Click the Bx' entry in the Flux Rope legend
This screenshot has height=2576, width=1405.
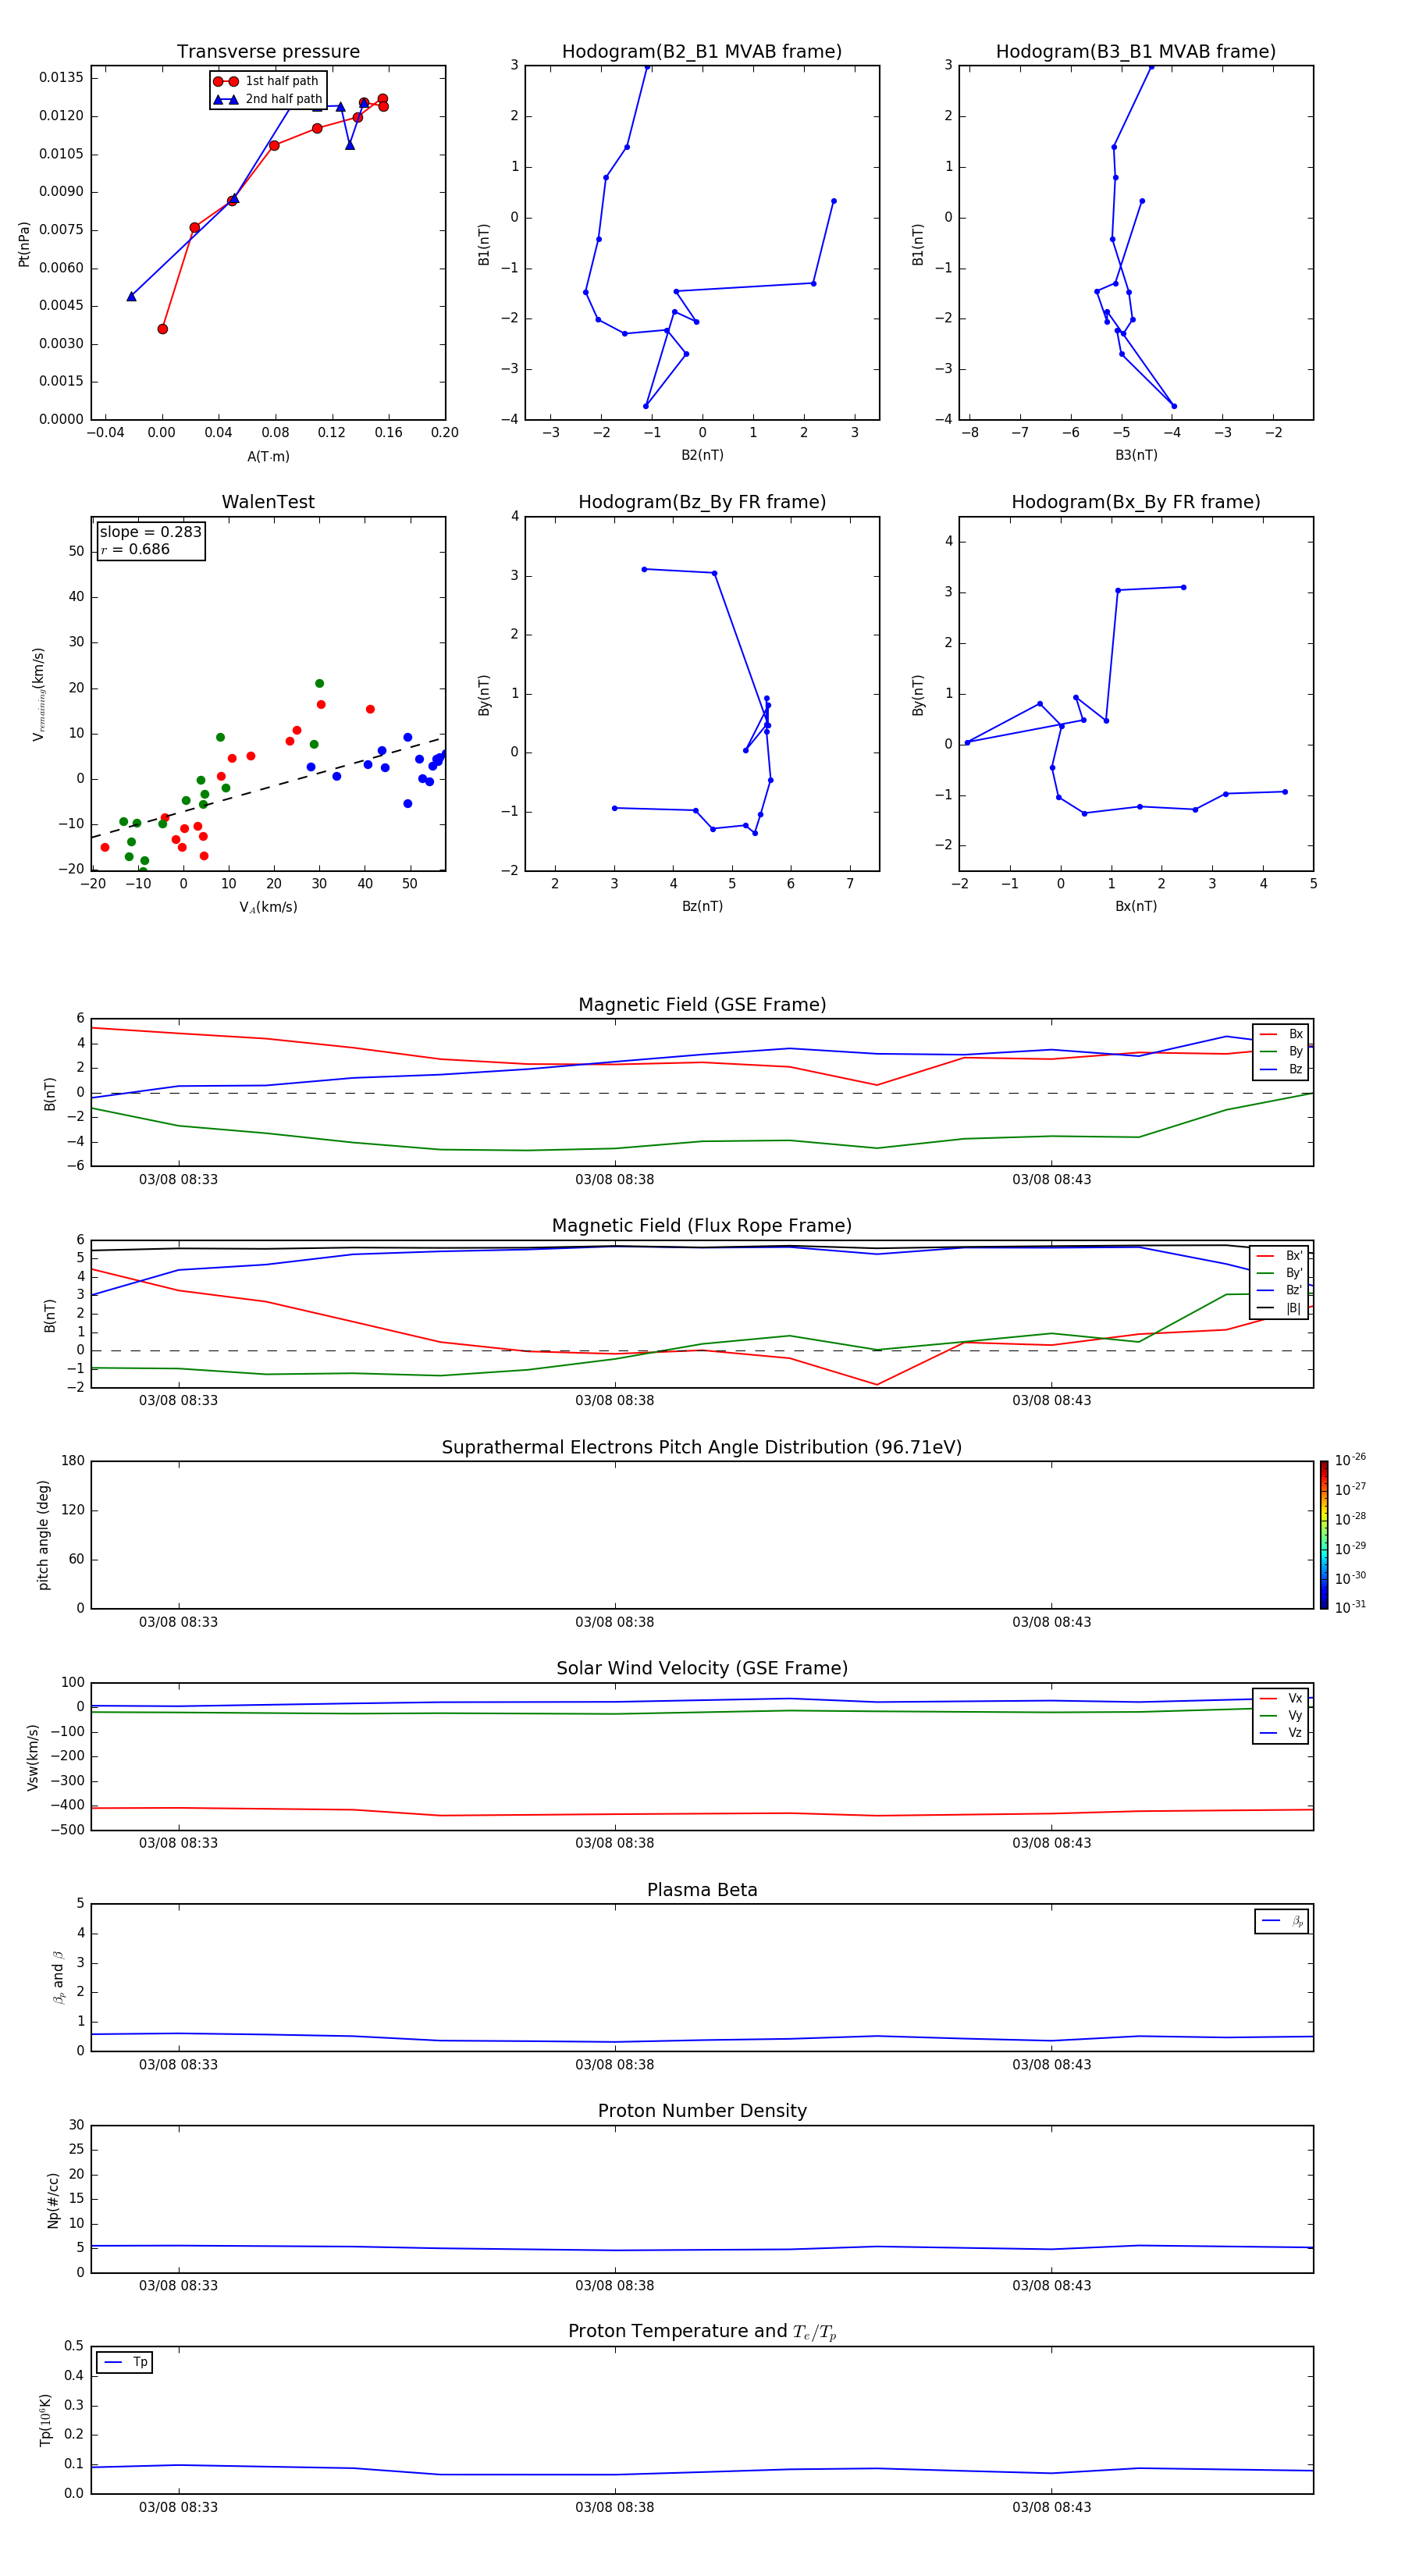point(1280,1256)
